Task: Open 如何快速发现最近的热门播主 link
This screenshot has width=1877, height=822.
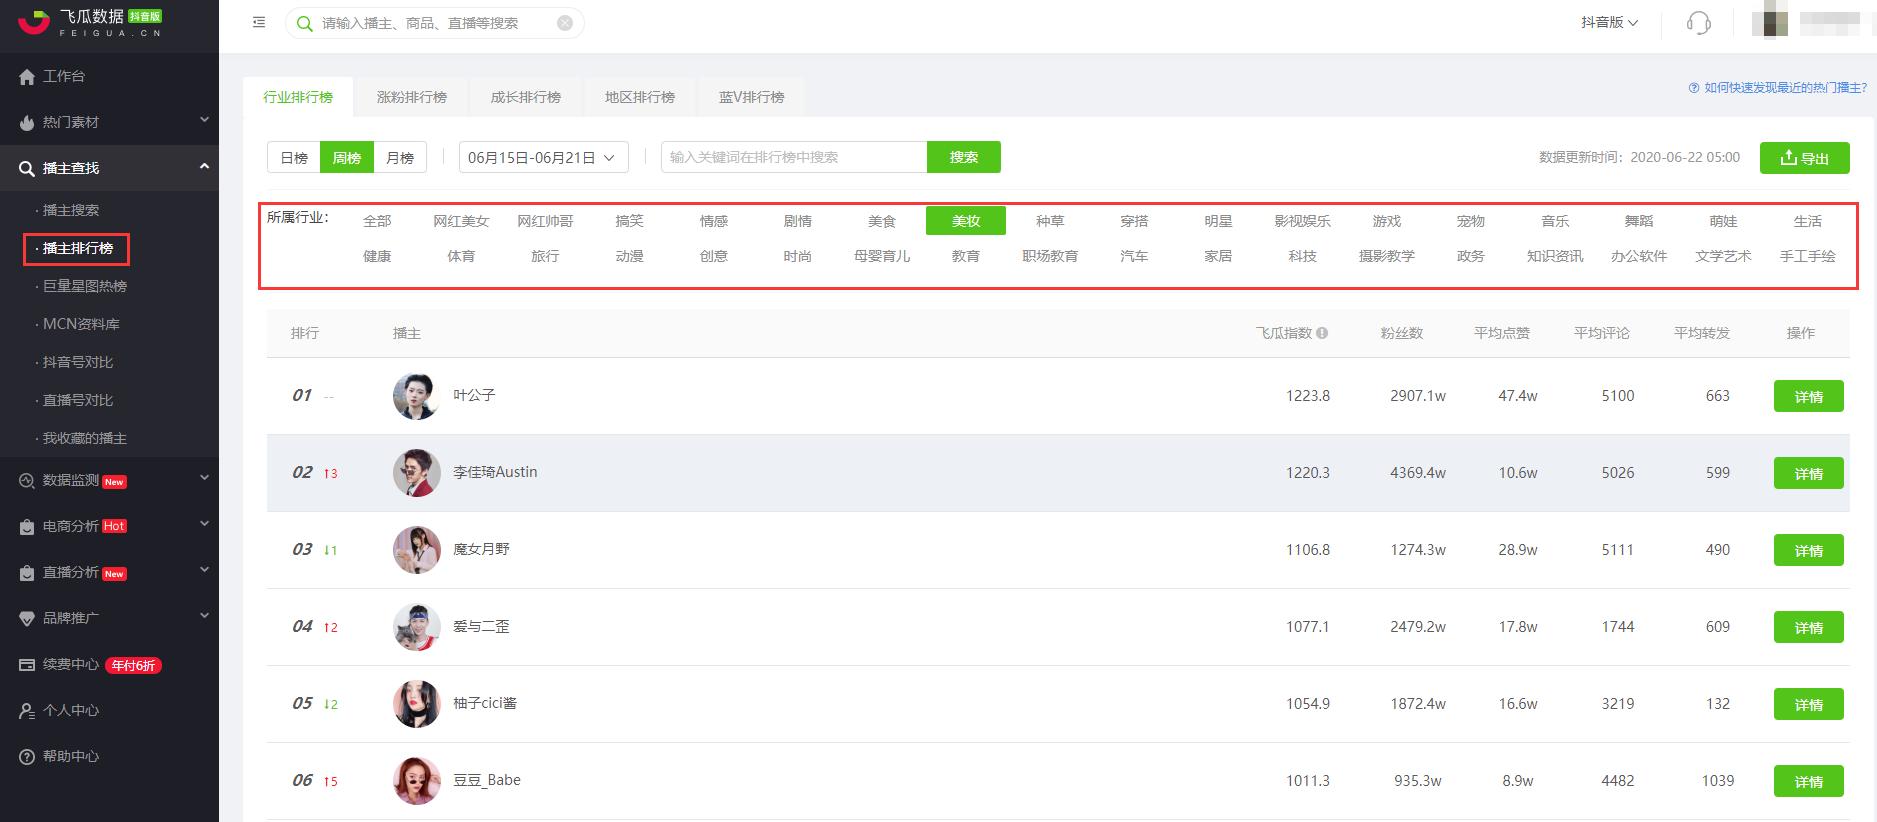Action: 1786,88
